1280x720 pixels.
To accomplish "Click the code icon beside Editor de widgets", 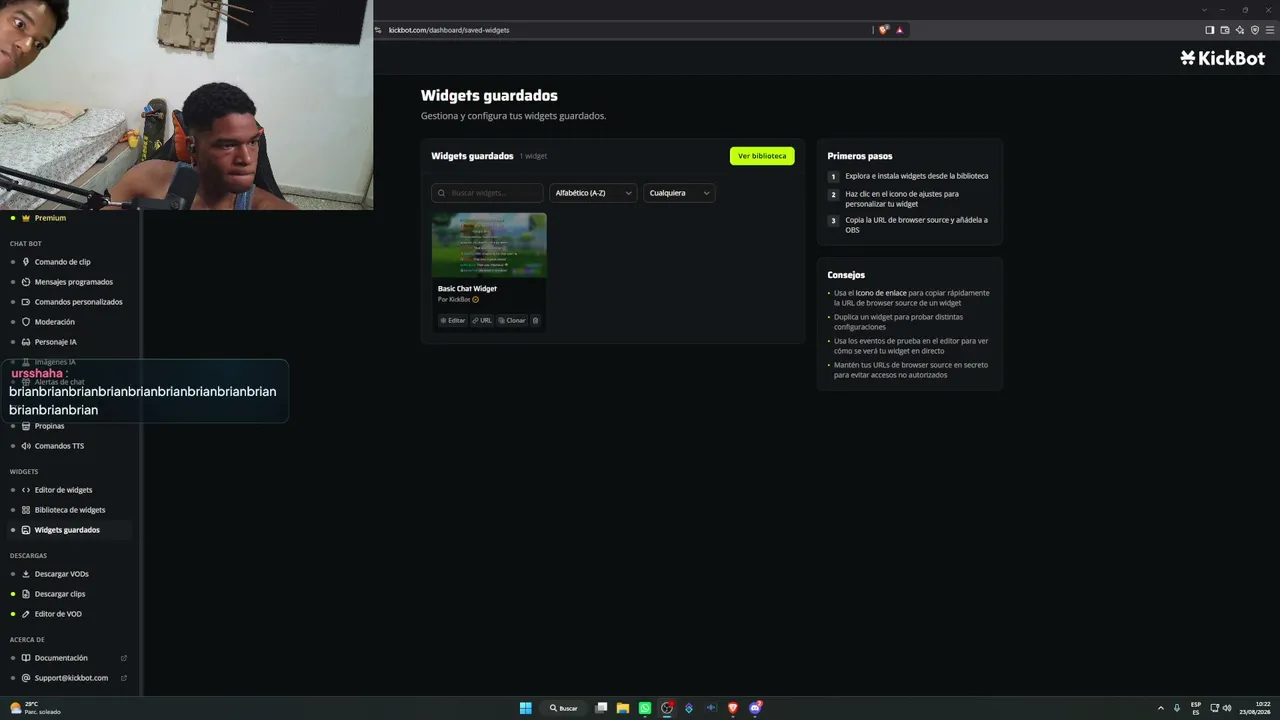I will (x=26, y=490).
